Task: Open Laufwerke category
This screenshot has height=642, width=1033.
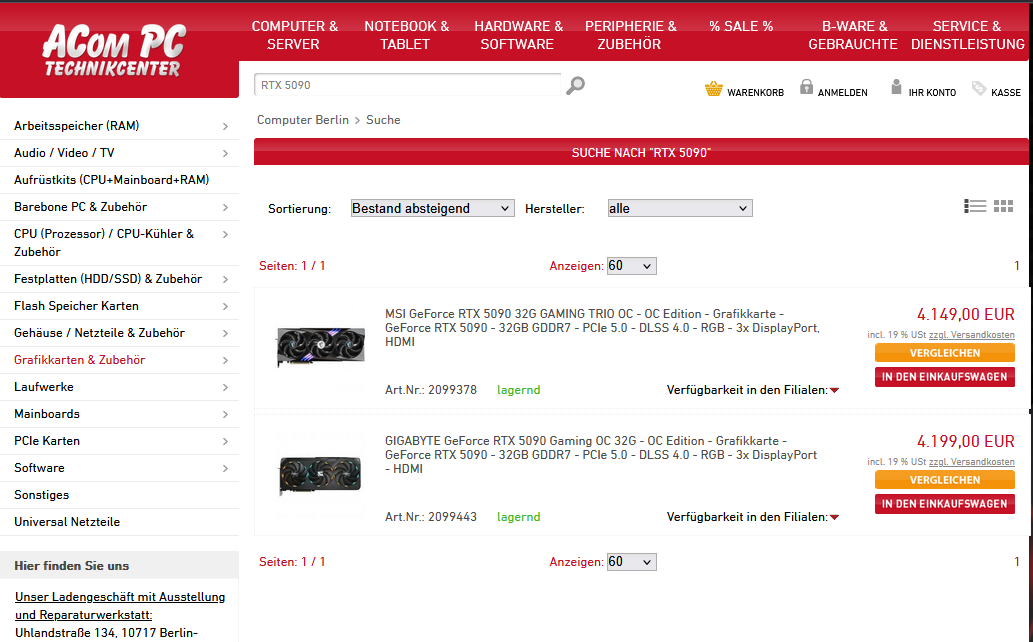Action: (43, 387)
